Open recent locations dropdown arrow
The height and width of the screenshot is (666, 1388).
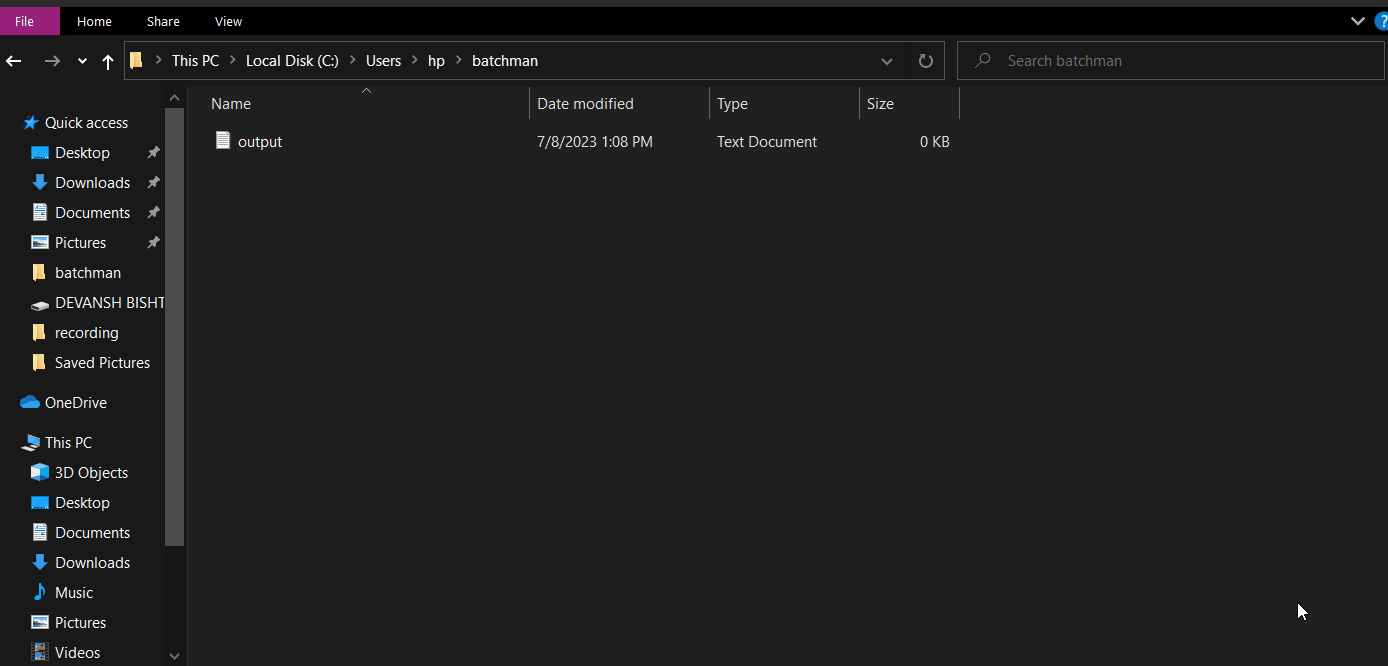[82, 61]
